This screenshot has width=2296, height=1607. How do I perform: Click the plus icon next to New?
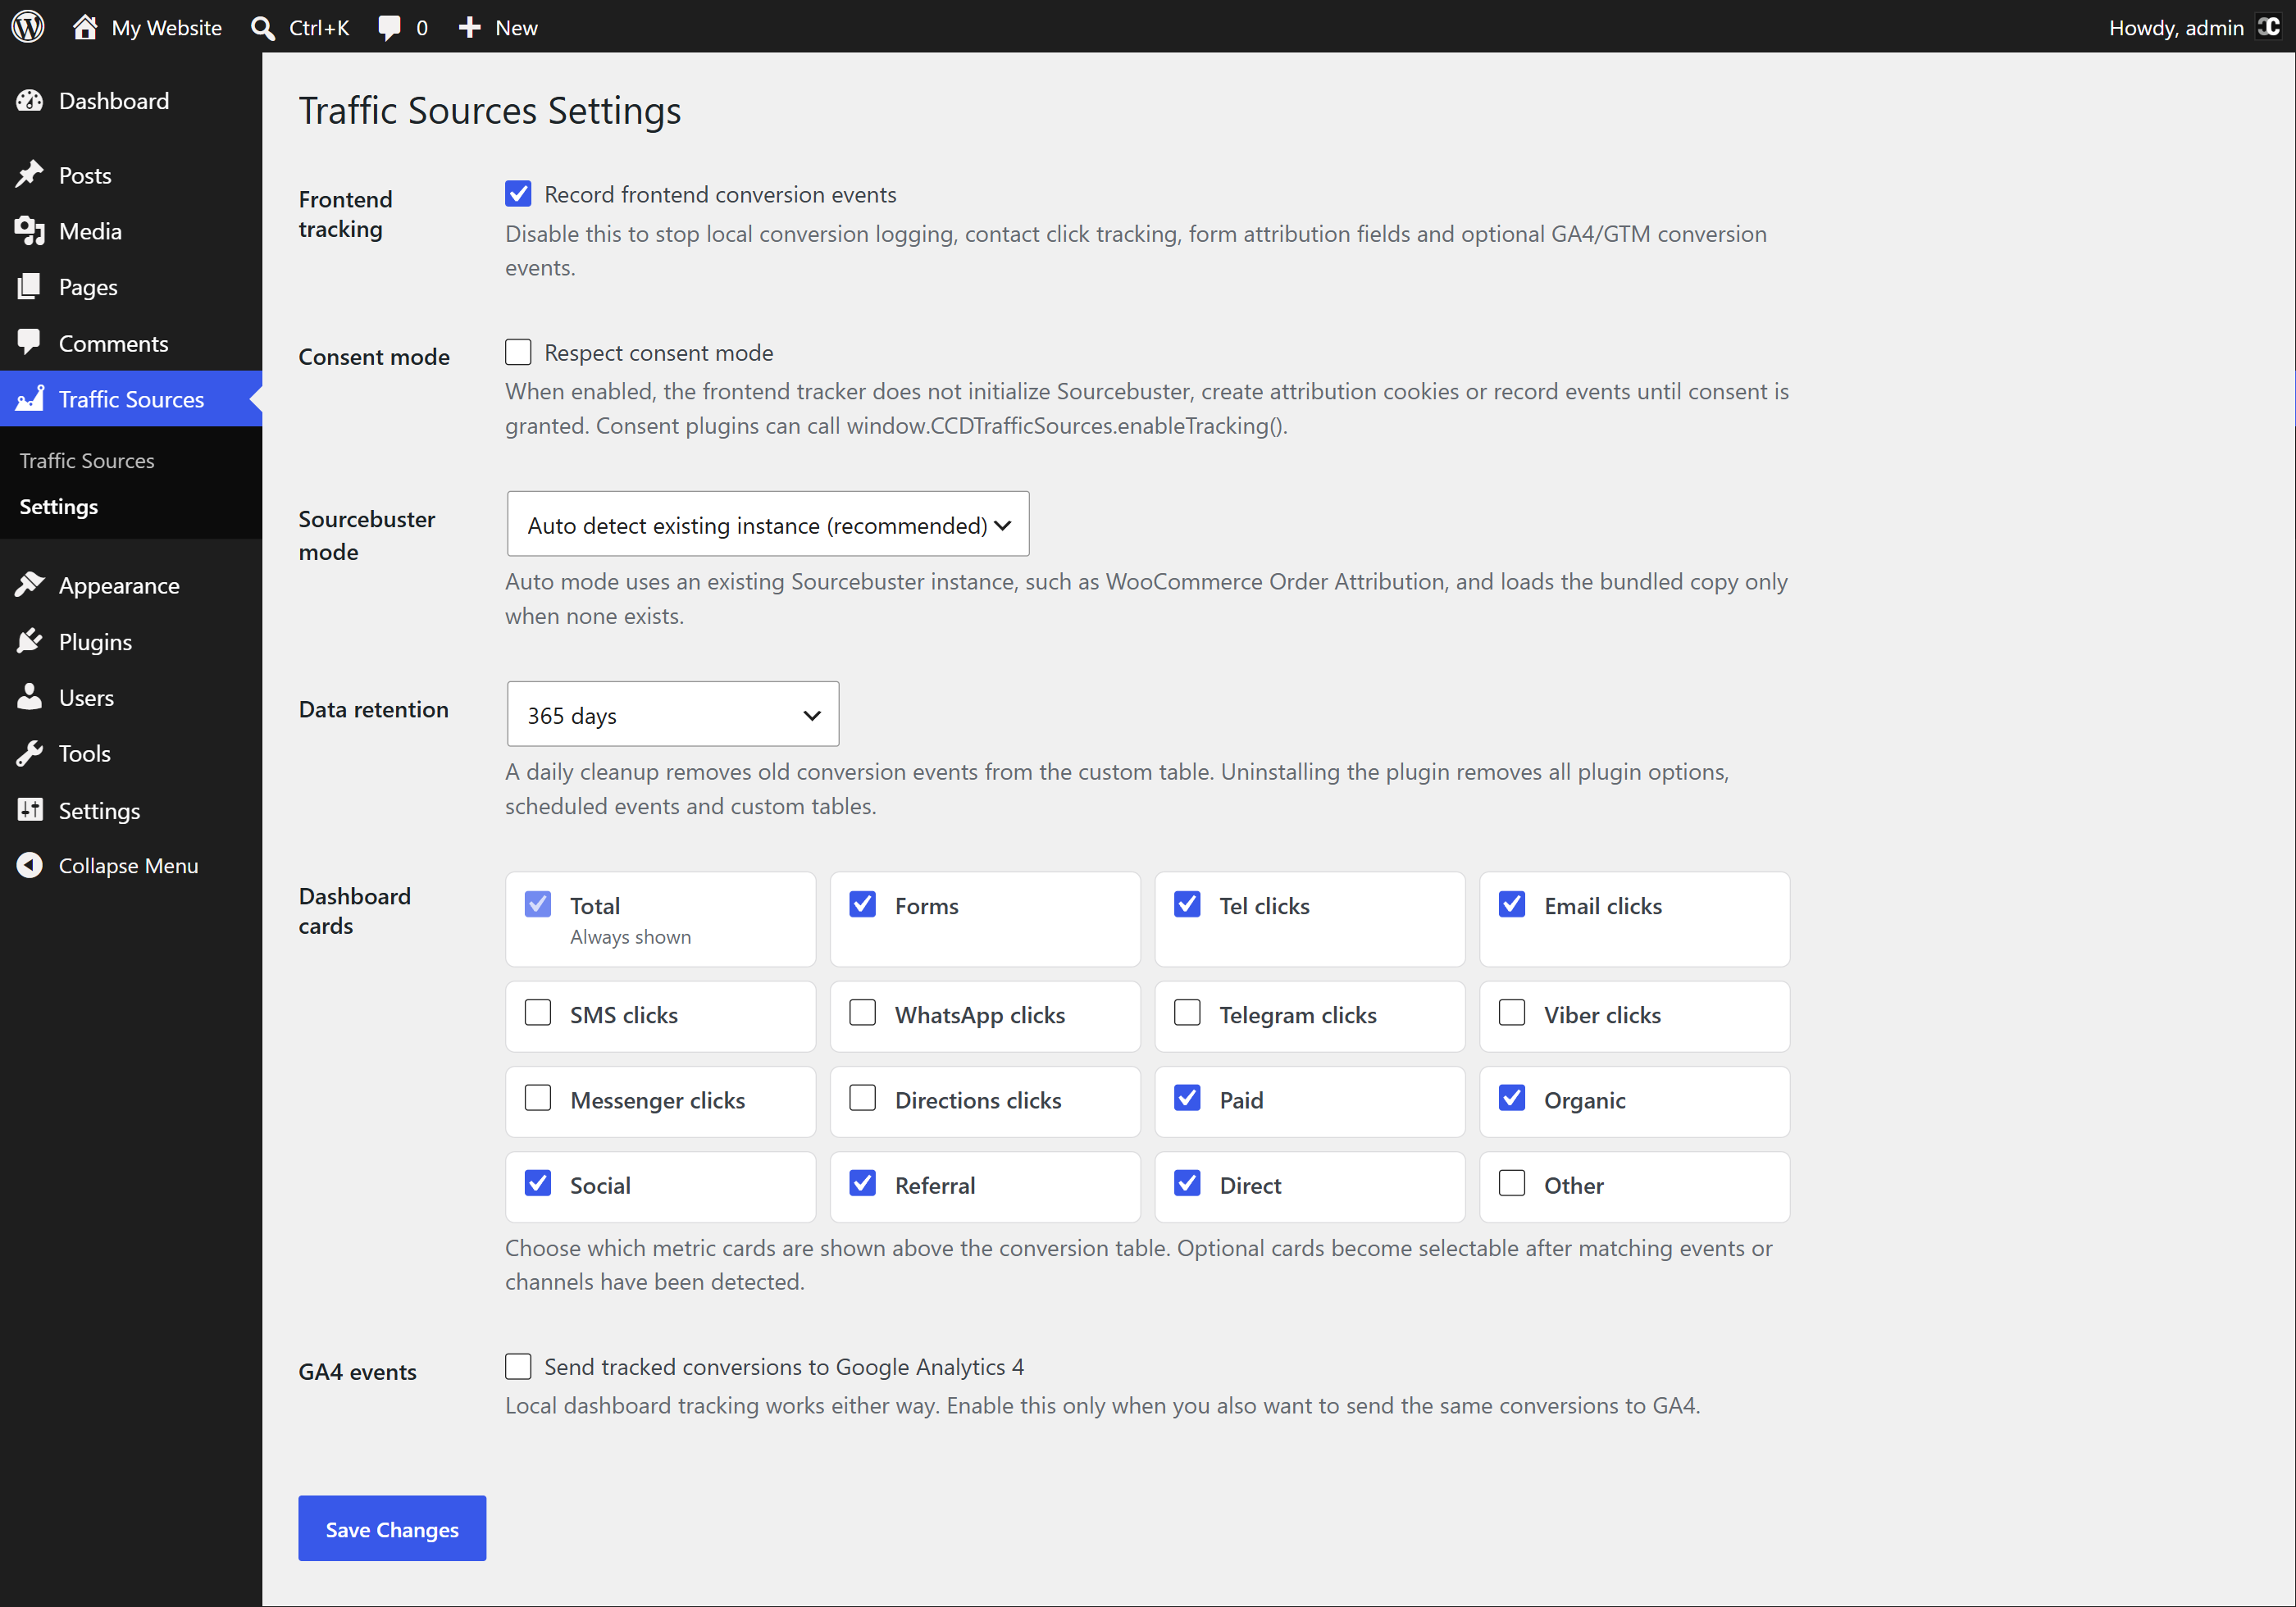coord(470,27)
